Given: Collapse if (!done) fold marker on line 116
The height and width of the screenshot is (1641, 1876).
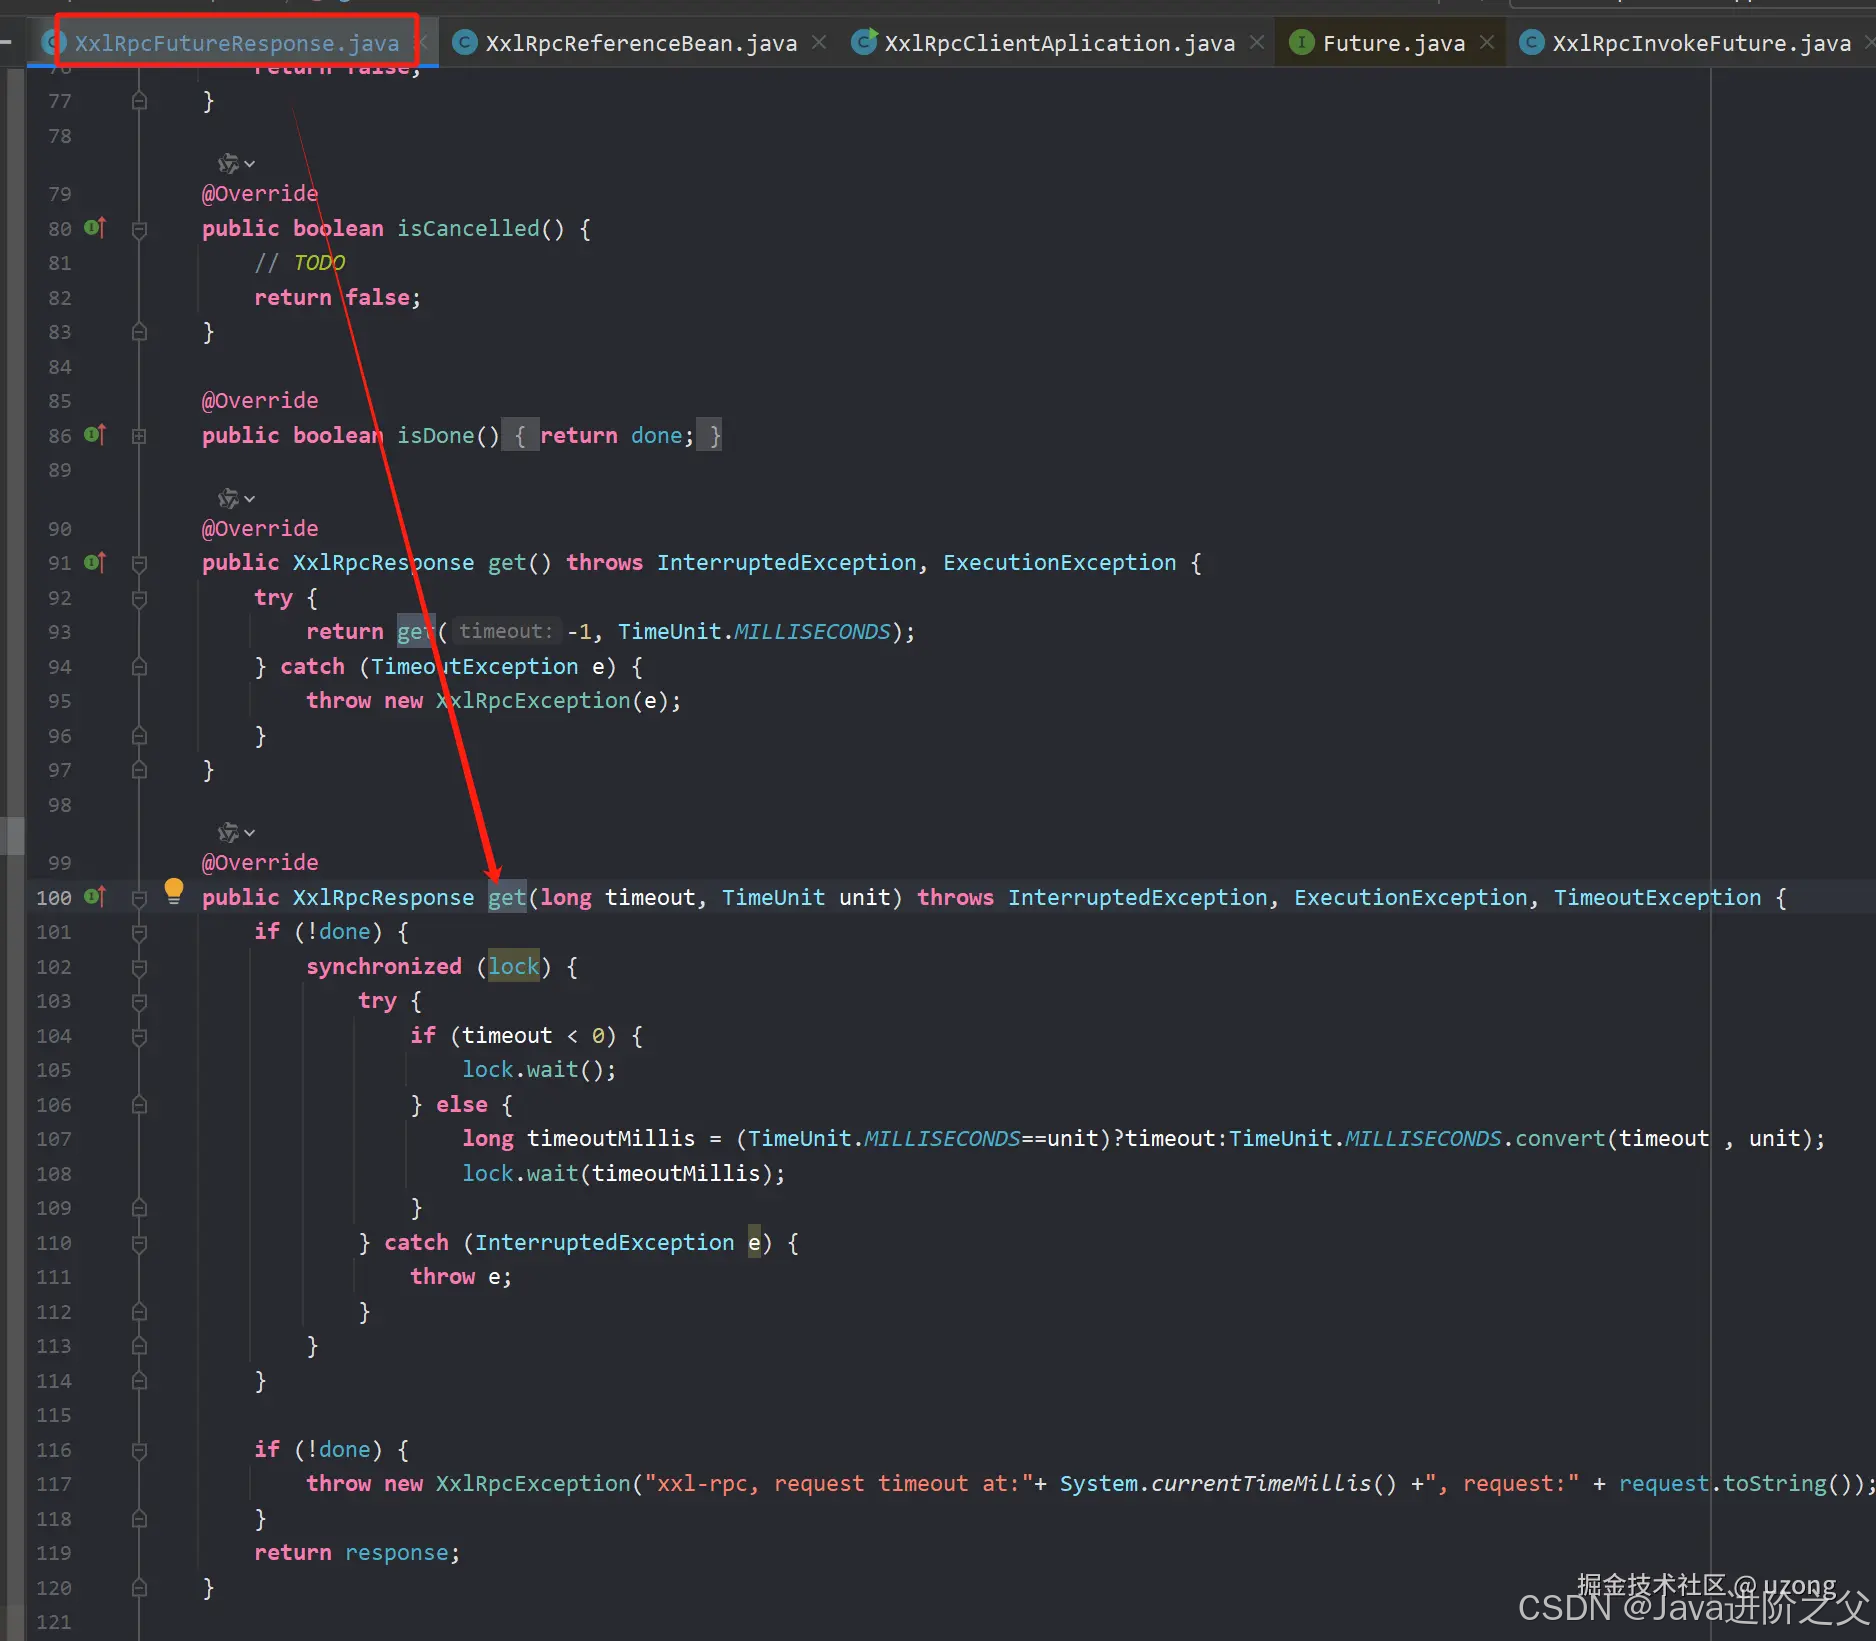Looking at the screenshot, I should point(139,1450).
